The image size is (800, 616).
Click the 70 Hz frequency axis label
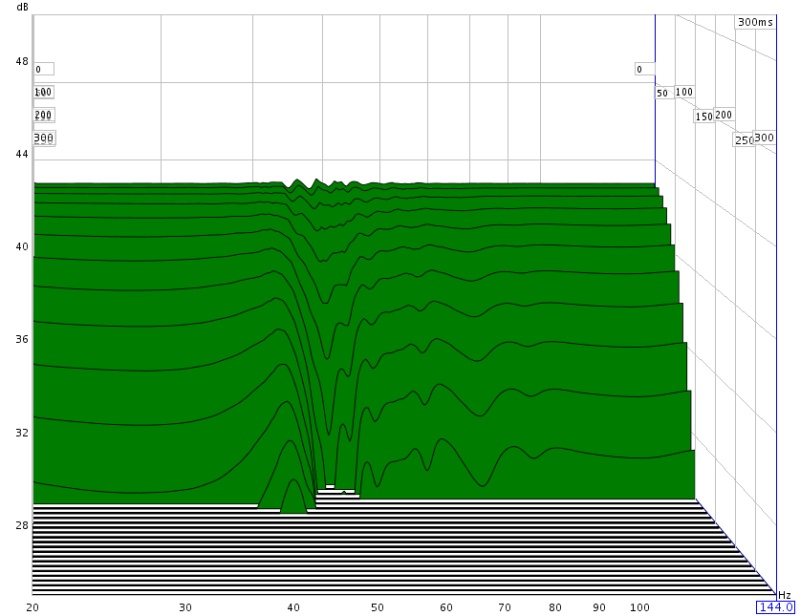[x=503, y=607]
